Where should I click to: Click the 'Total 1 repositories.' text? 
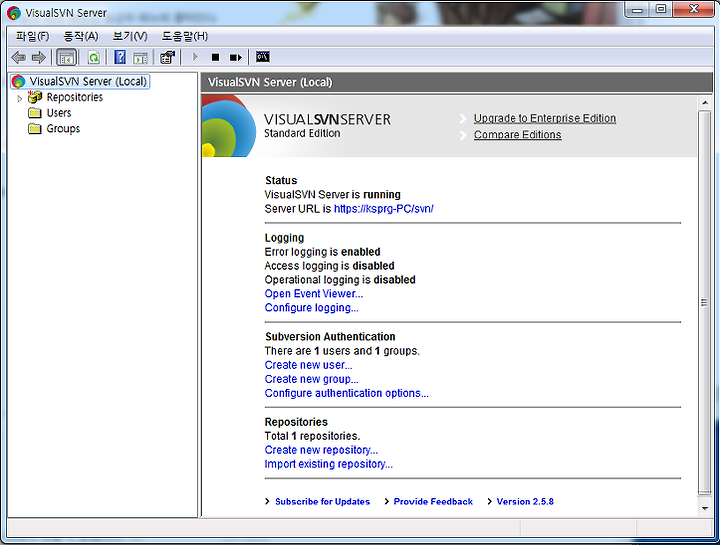(312, 436)
